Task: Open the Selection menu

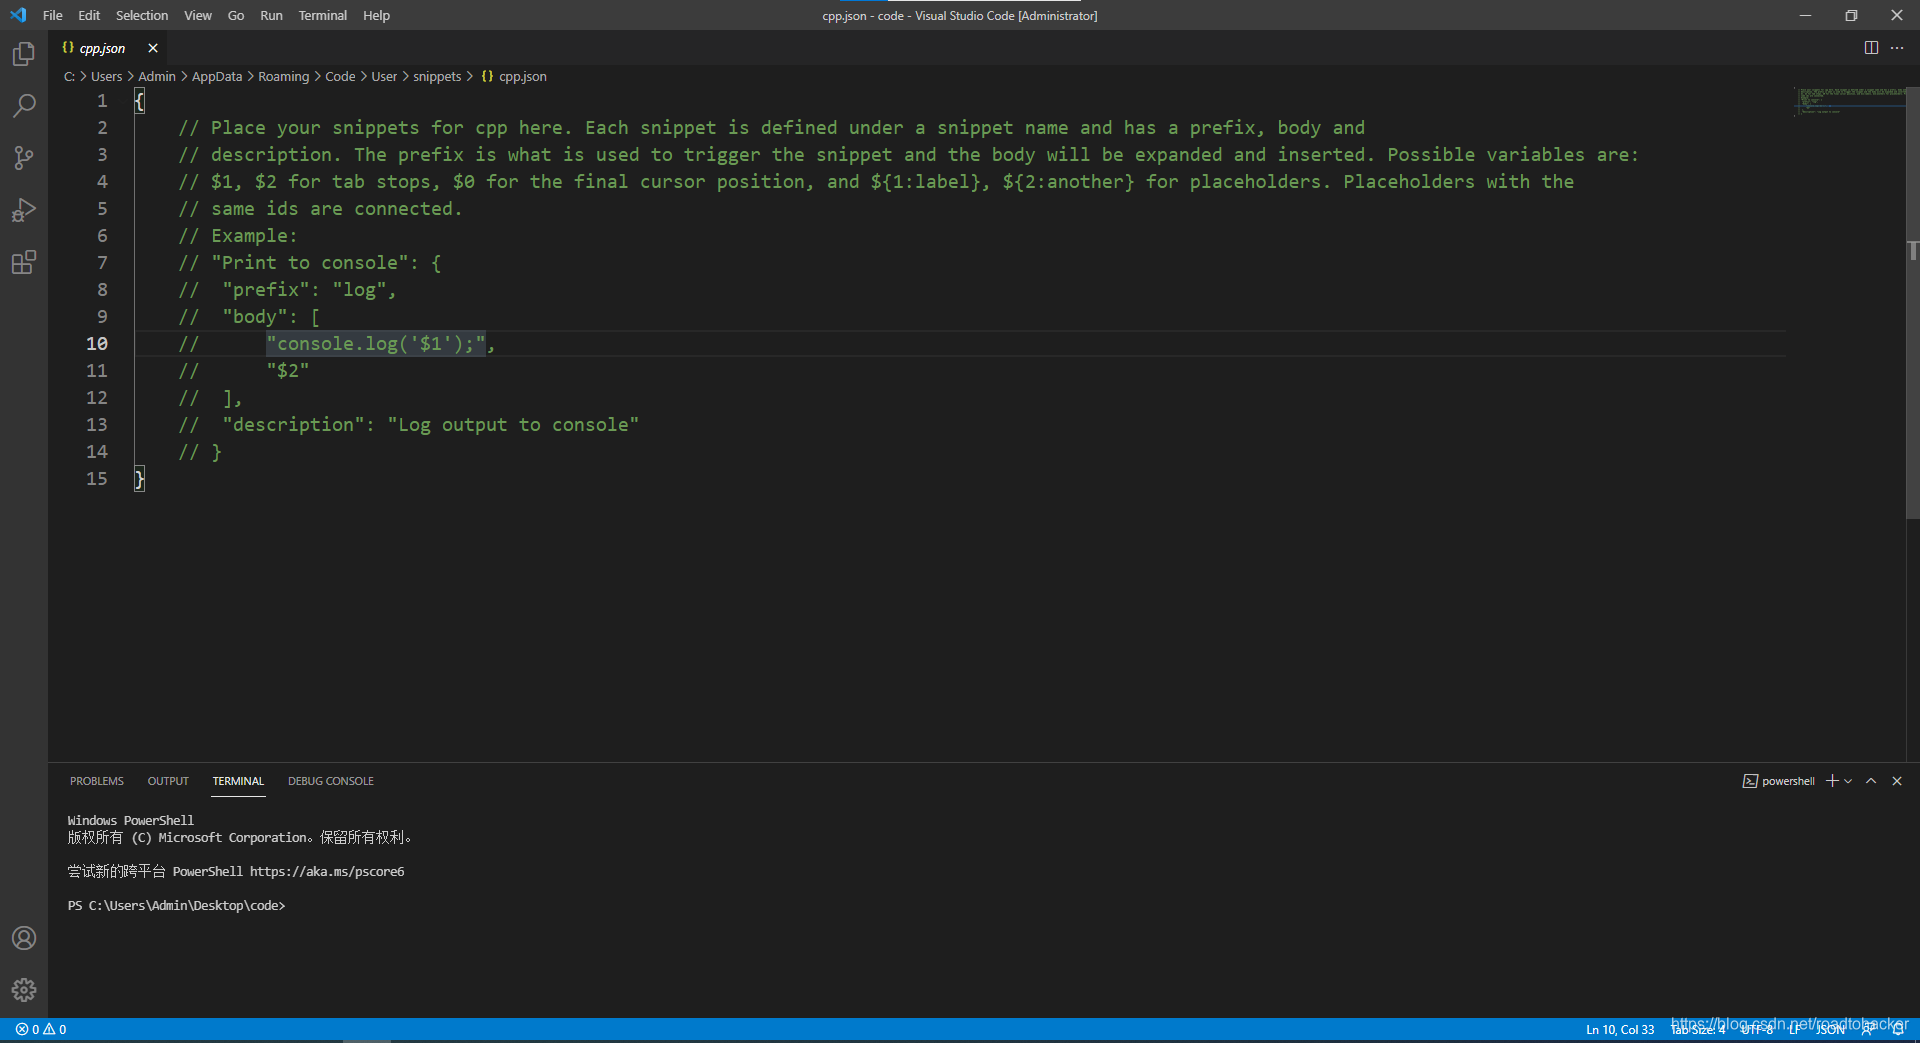Action: (142, 15)
